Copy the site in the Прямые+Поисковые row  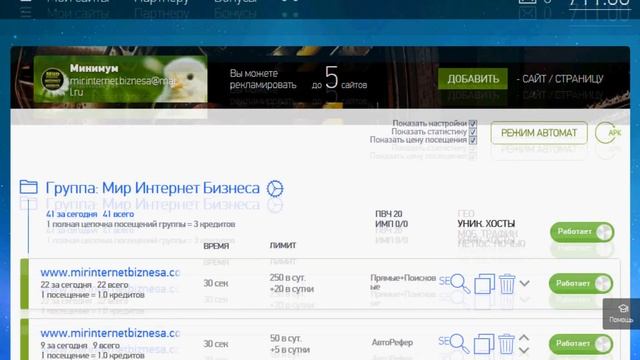(x=484, y=283)
